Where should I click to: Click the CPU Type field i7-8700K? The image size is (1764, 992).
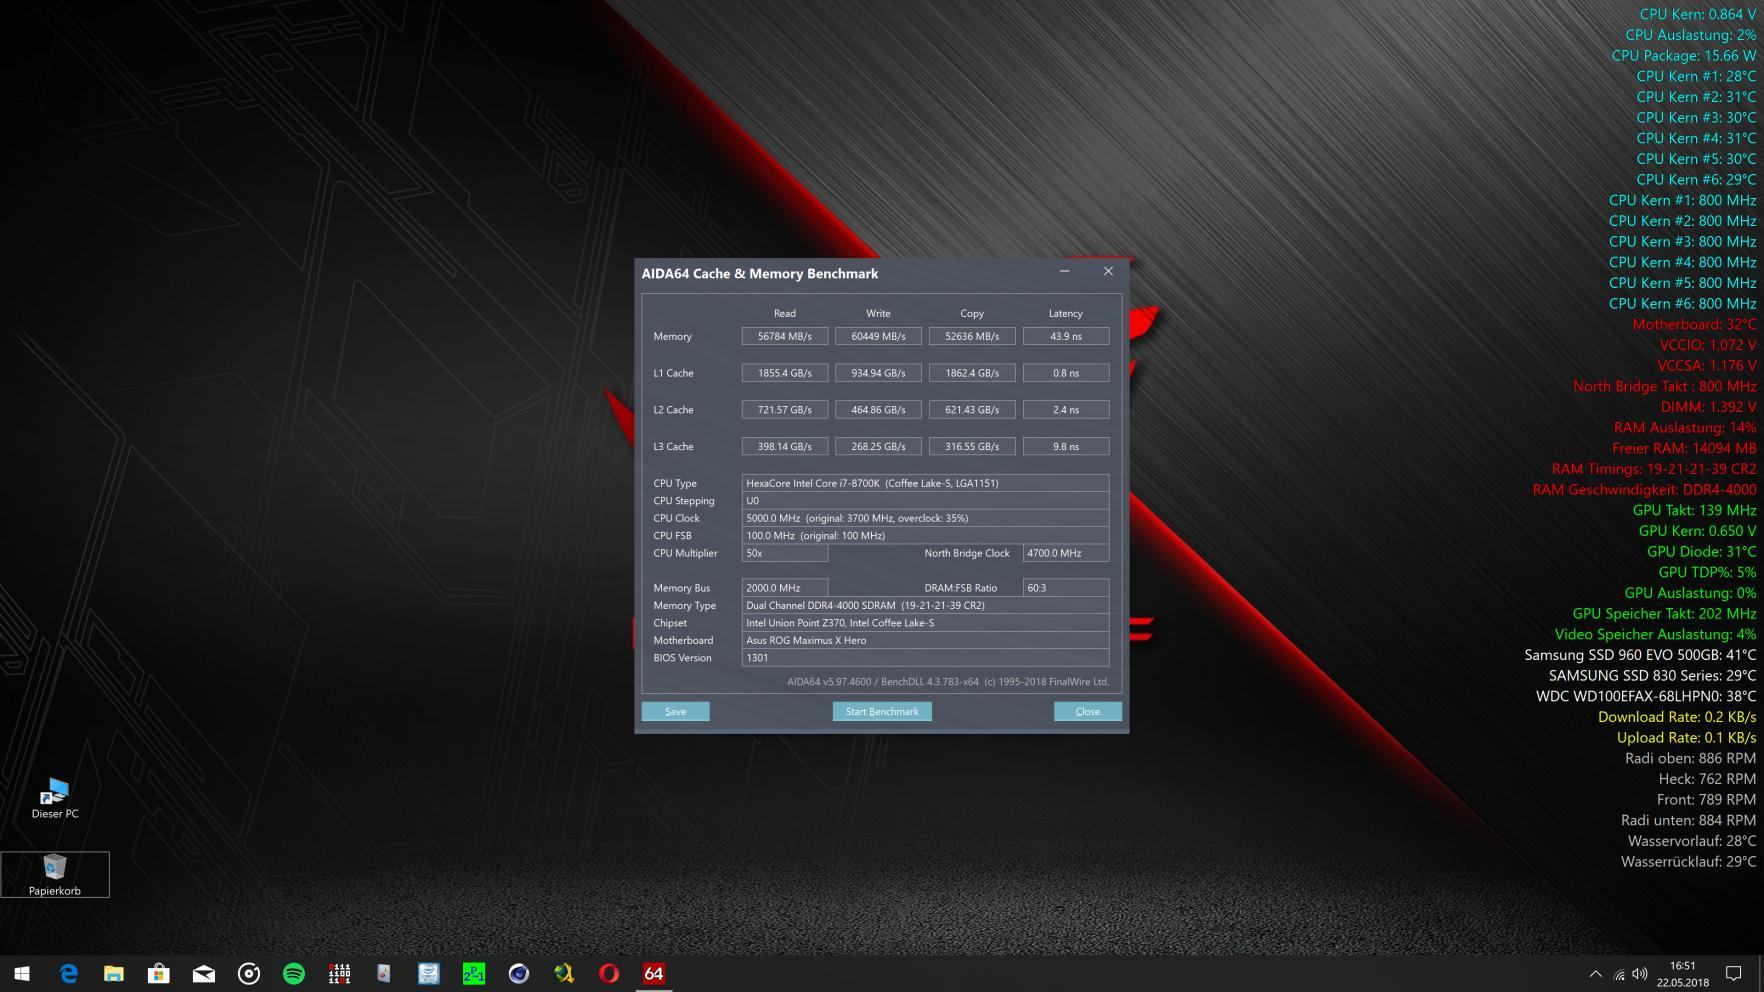(925, 483)
